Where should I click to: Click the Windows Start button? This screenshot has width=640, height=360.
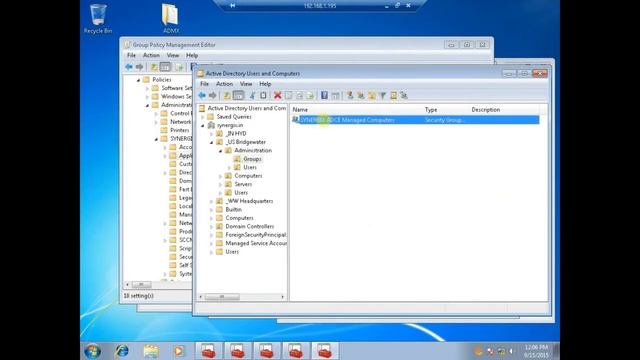point(93,351)
